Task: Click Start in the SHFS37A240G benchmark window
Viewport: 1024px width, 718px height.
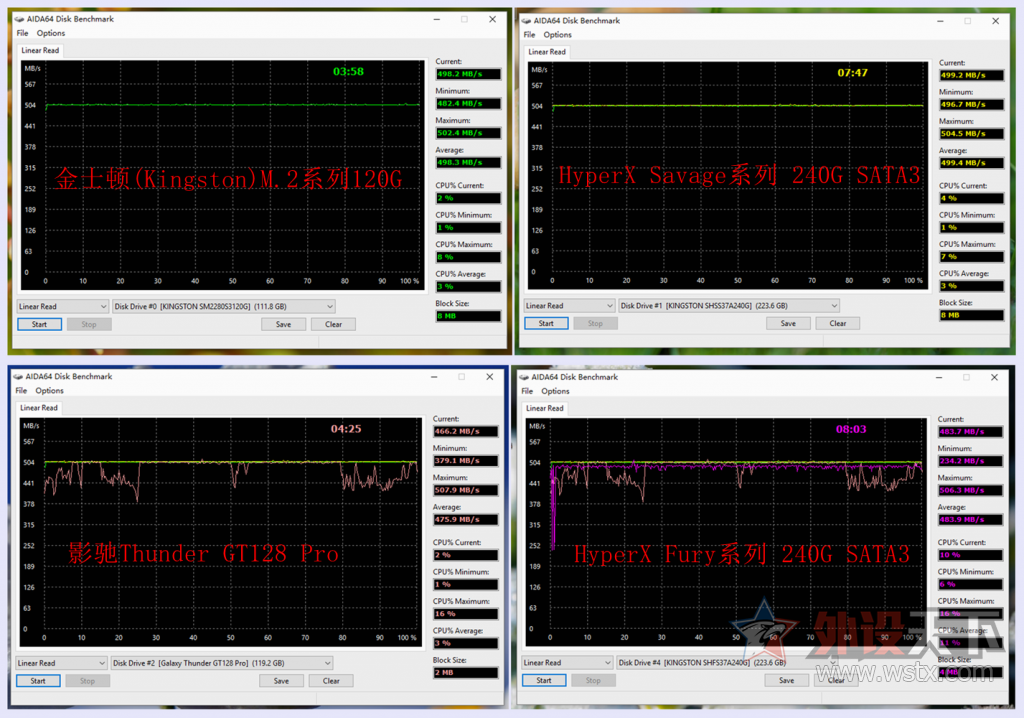Action: click(544, 680)
